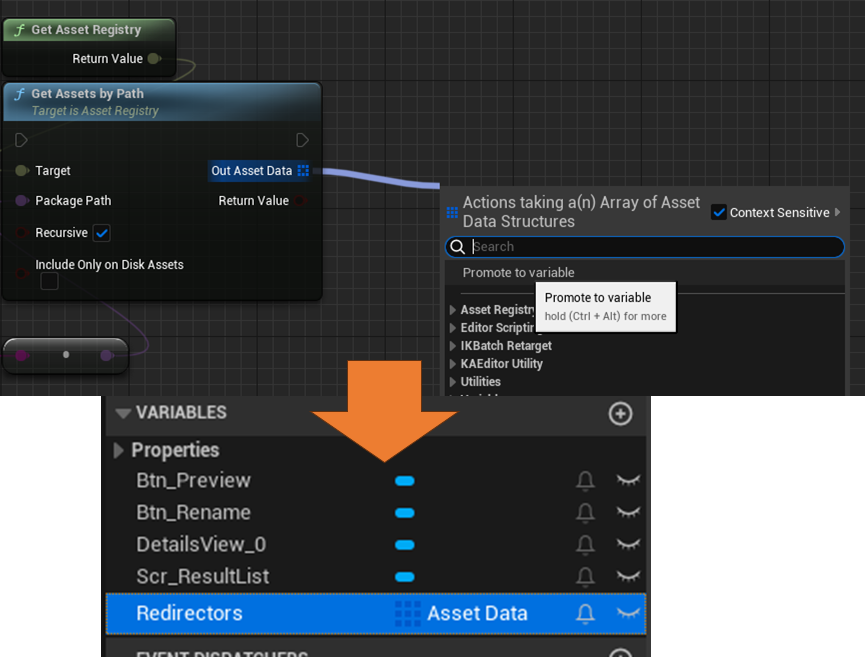The image size is (865, 657).
Task: Click the Target input pin
Action: pos(22,170)
